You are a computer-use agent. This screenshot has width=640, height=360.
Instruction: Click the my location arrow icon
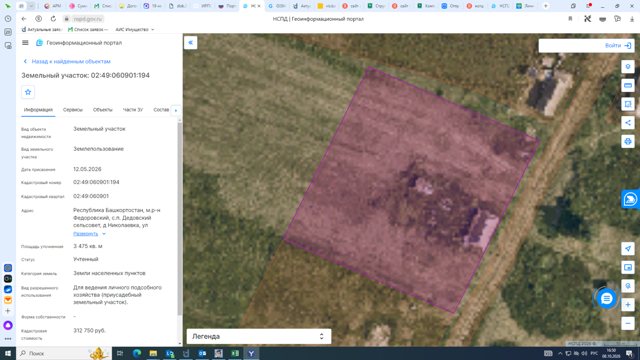point(628,249)
